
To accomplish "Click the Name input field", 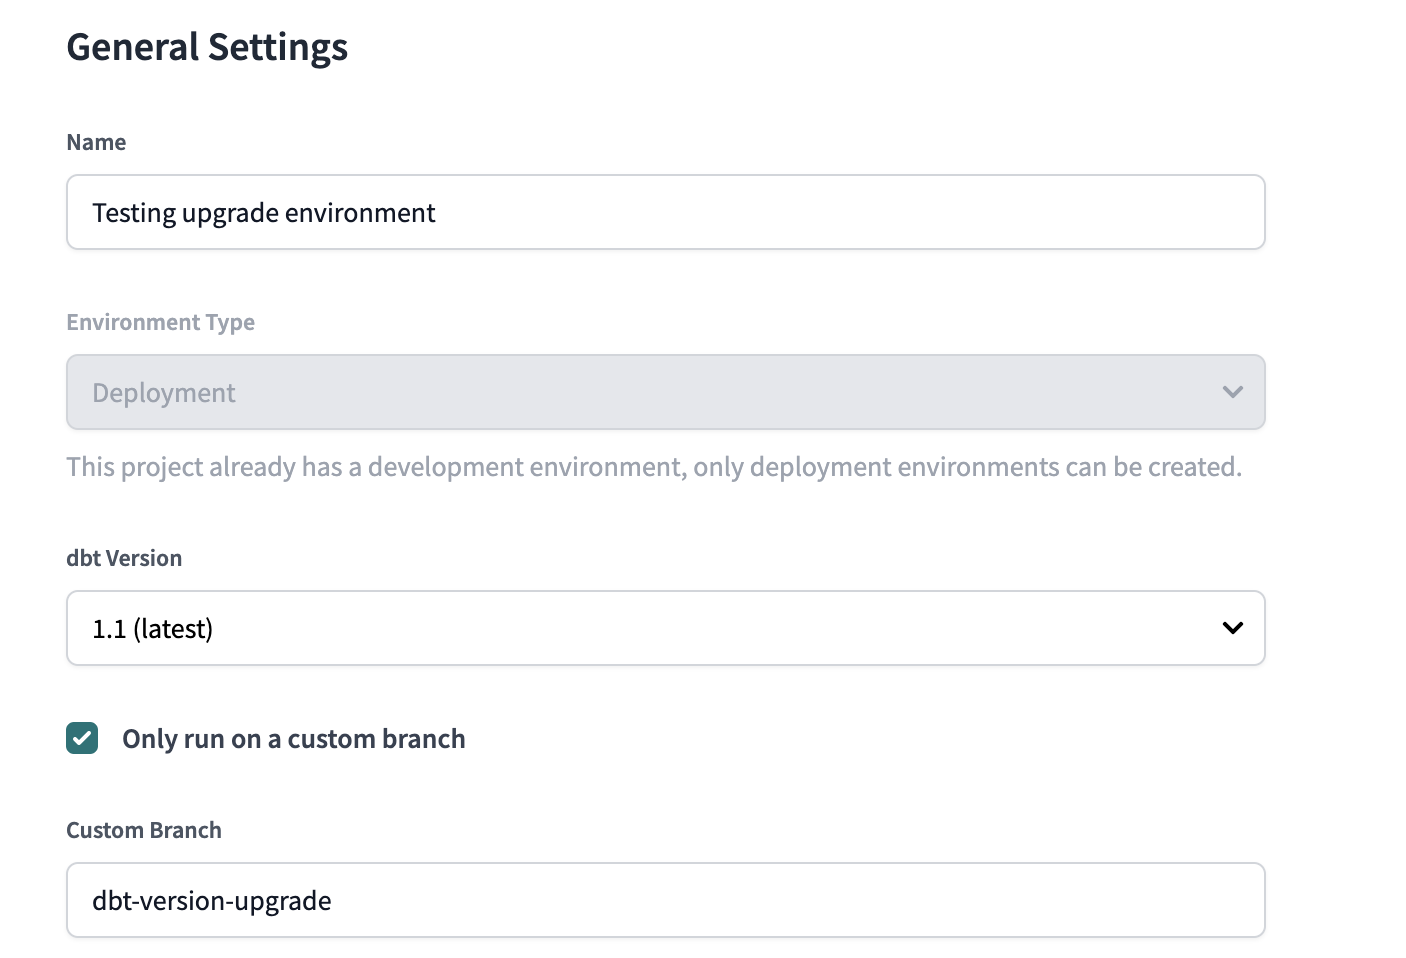I will (665, 212).
